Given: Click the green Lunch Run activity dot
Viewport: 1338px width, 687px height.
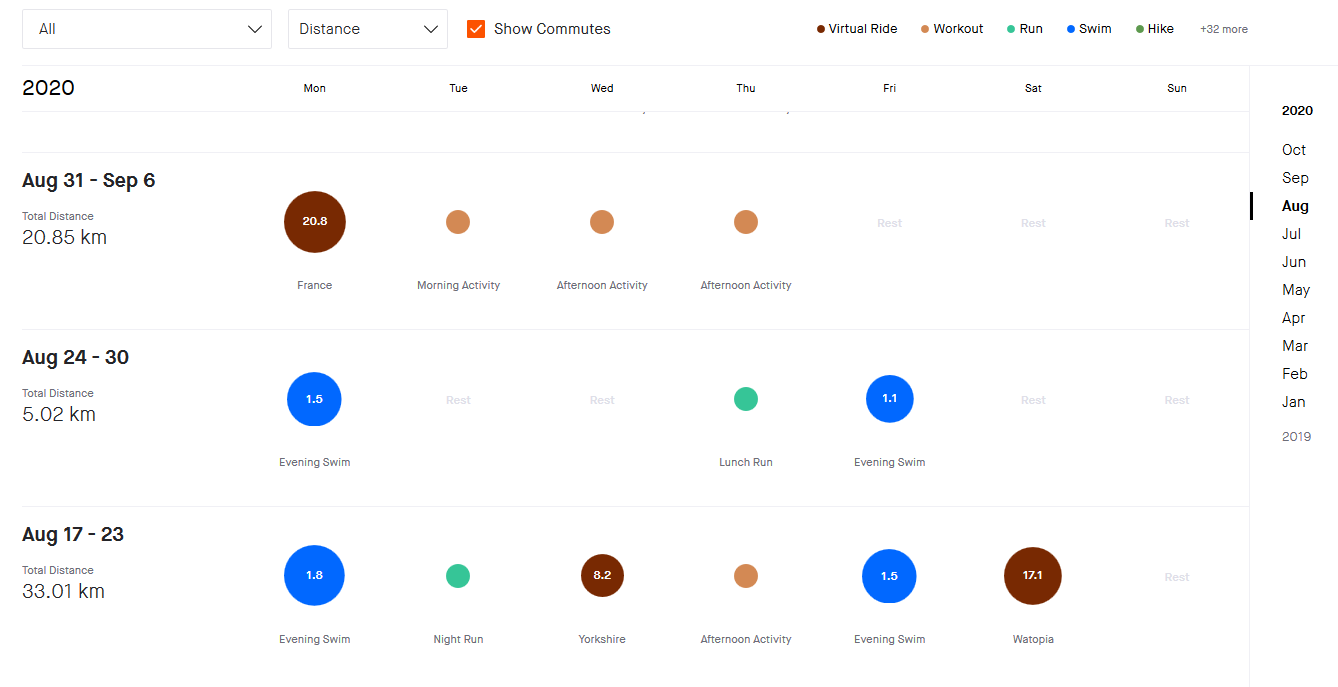Looking at the screenshot, I should [746, 399].
